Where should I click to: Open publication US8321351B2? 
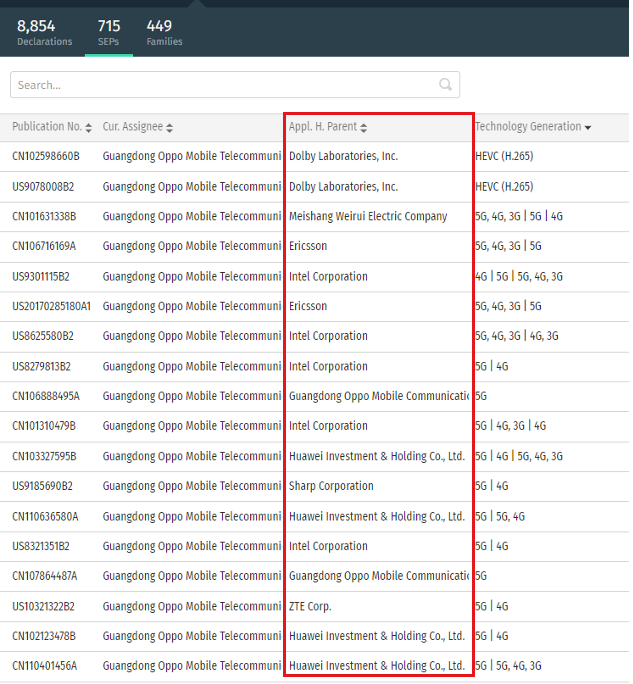[41, 546]
